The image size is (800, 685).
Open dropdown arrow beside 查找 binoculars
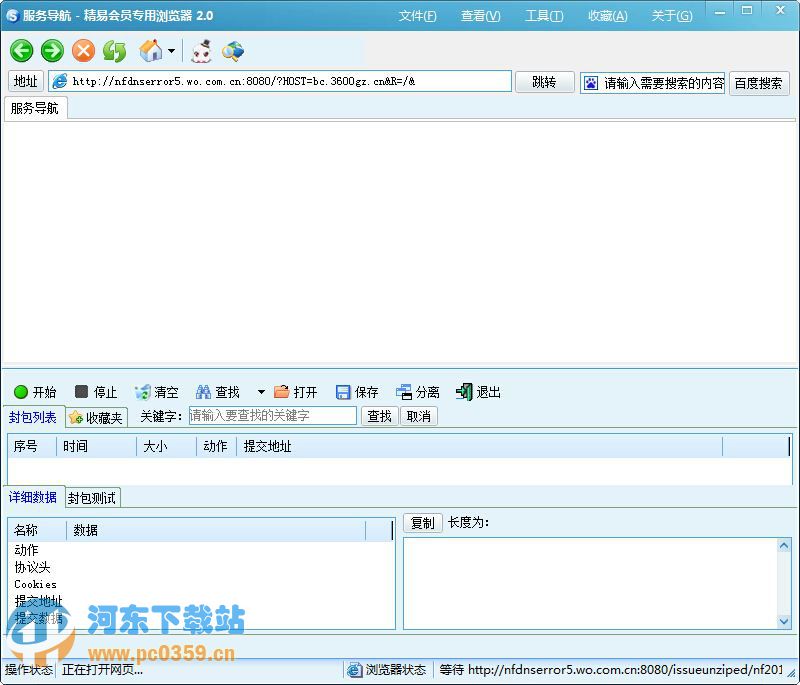(x=261, y=392)
